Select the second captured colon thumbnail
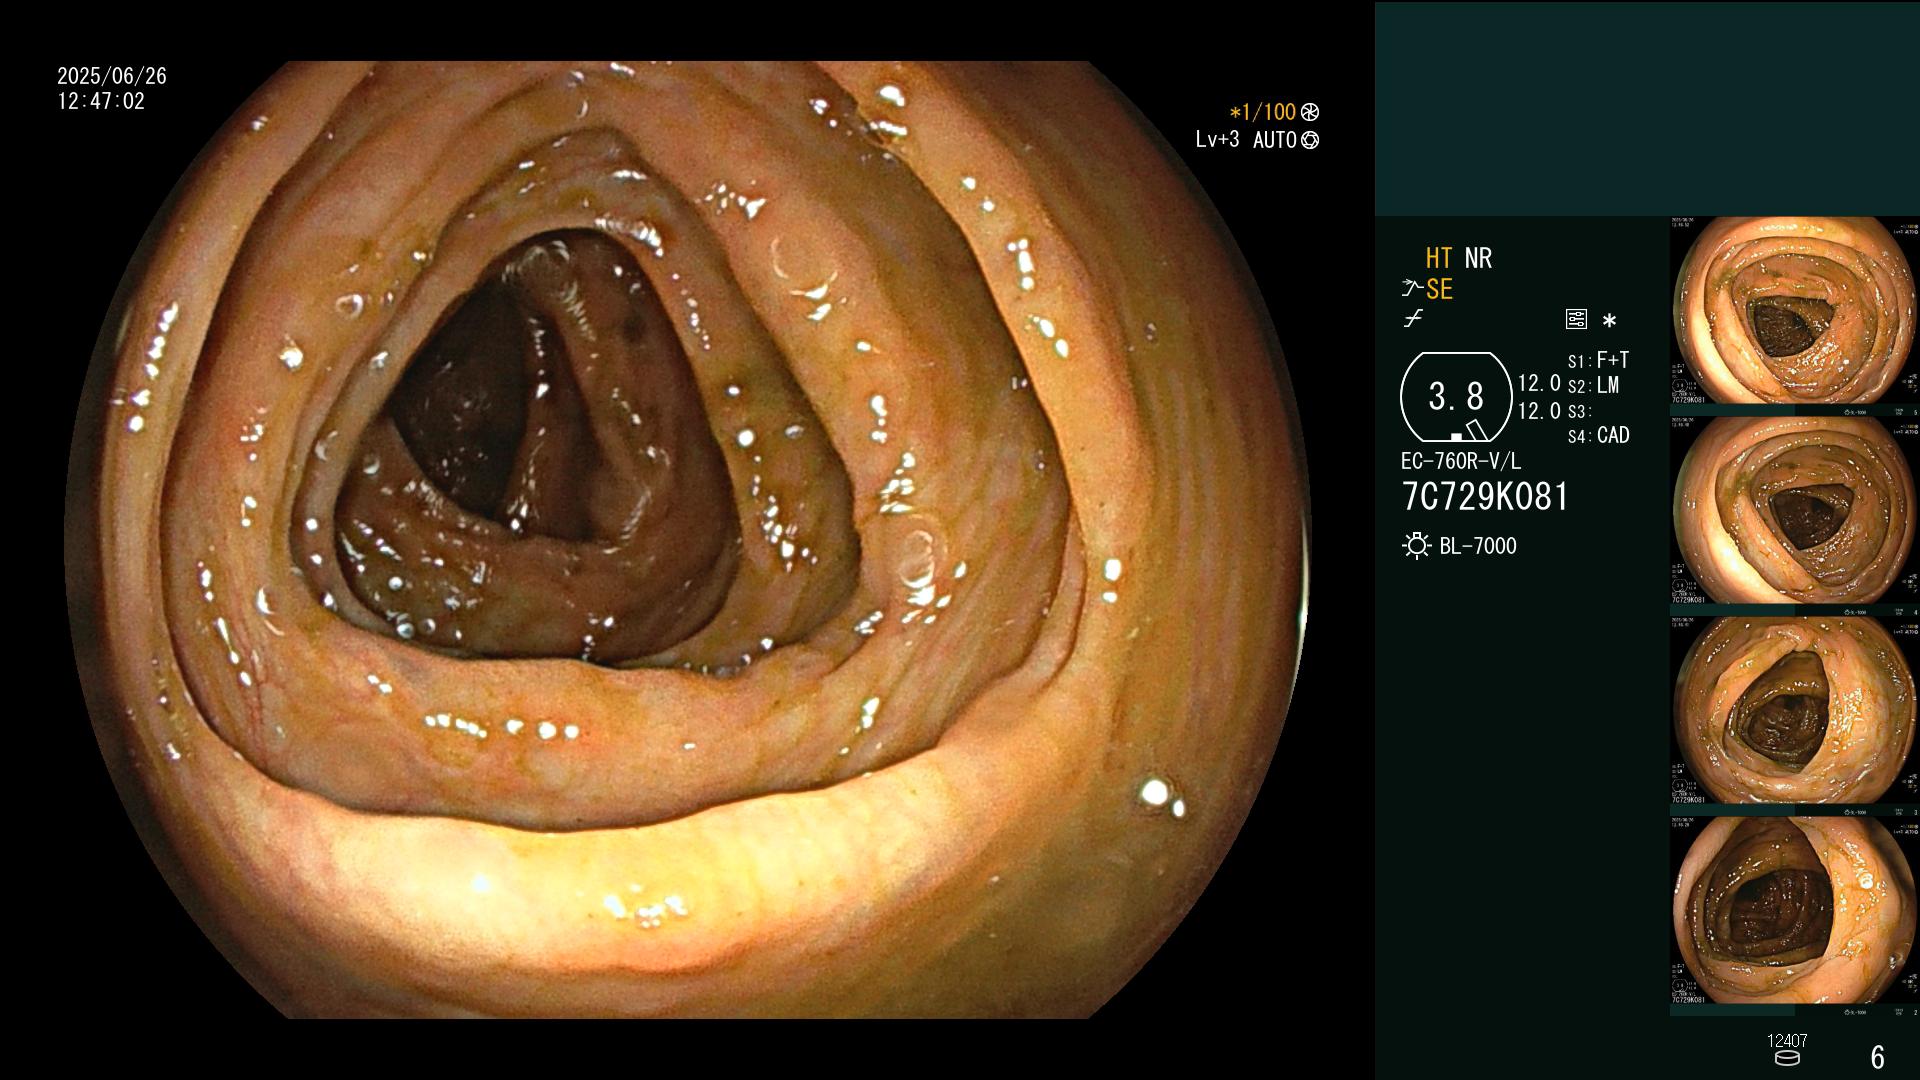 [1794, 511]
